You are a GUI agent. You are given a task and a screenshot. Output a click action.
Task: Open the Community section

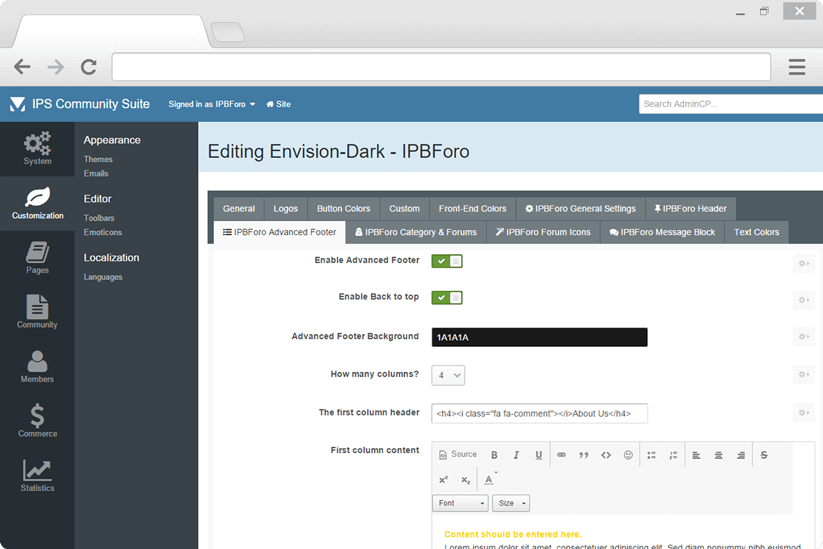37,312
